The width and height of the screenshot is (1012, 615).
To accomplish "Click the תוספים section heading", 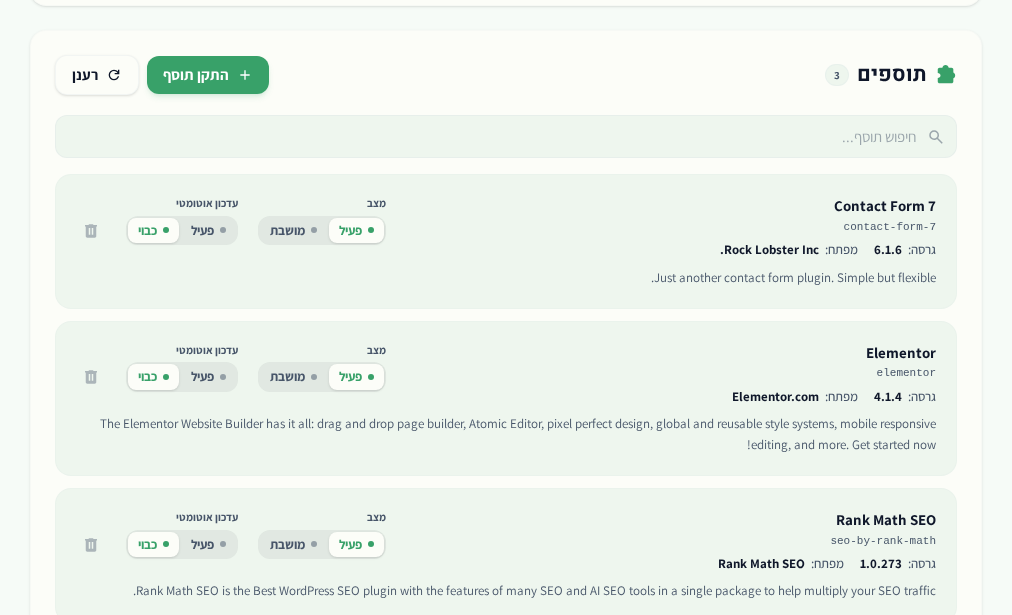I will pyautogui.click(x=891, y=75).
